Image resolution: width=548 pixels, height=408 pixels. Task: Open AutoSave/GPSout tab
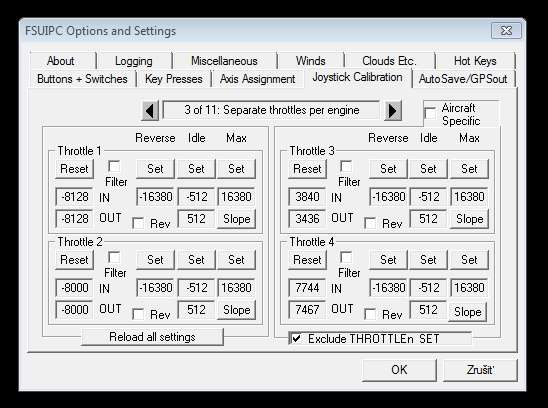(x=463, y=79)
